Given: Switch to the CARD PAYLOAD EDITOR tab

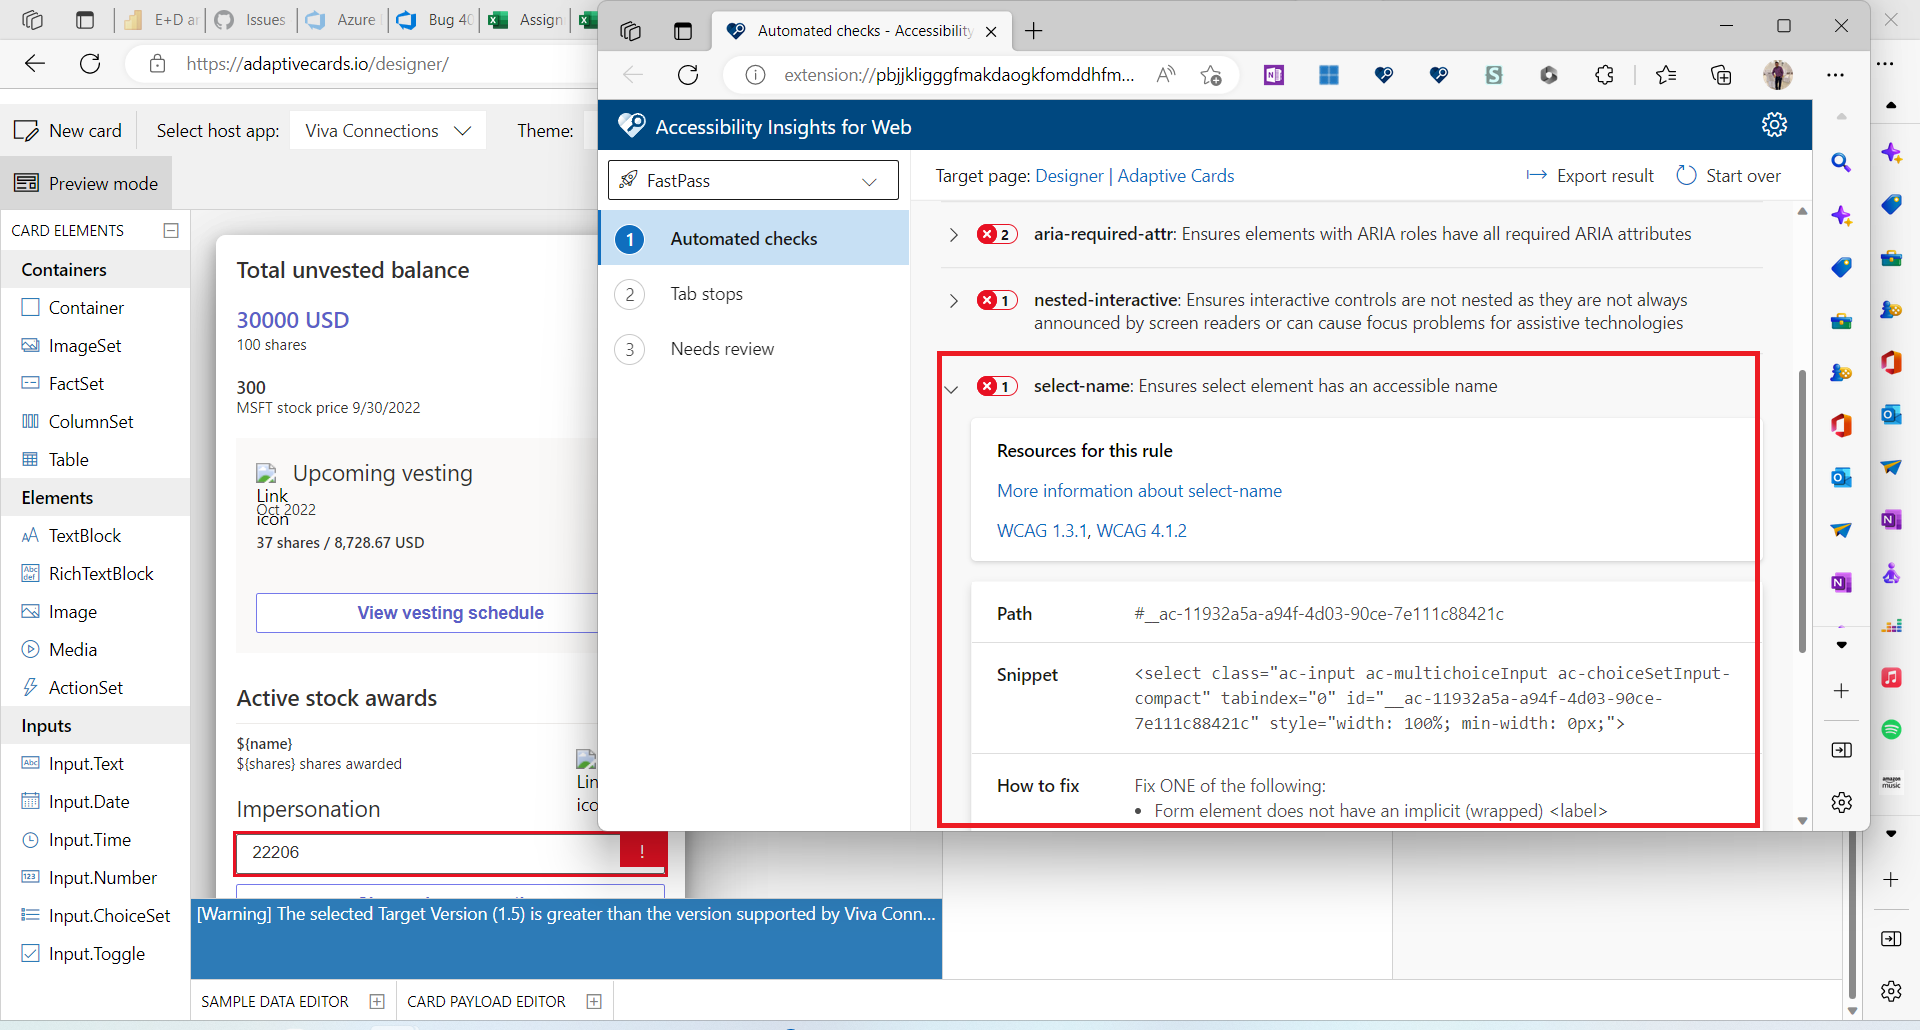Looking at the screenshot, I should pos(486,1001).
